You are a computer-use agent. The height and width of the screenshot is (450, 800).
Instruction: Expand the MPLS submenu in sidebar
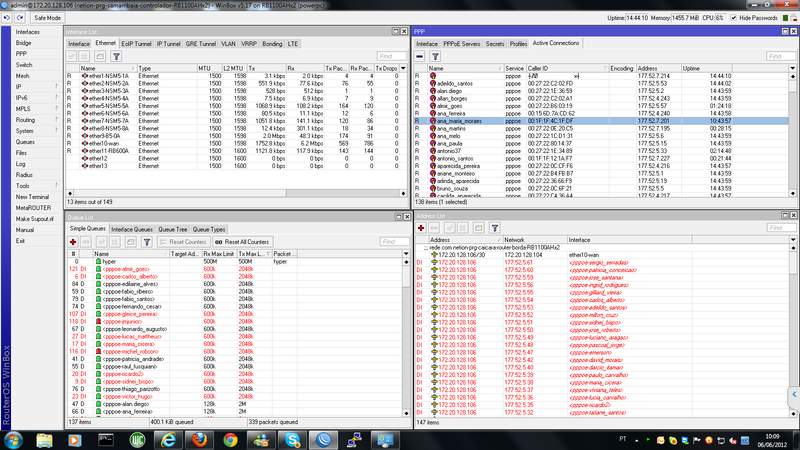[36, 109]
